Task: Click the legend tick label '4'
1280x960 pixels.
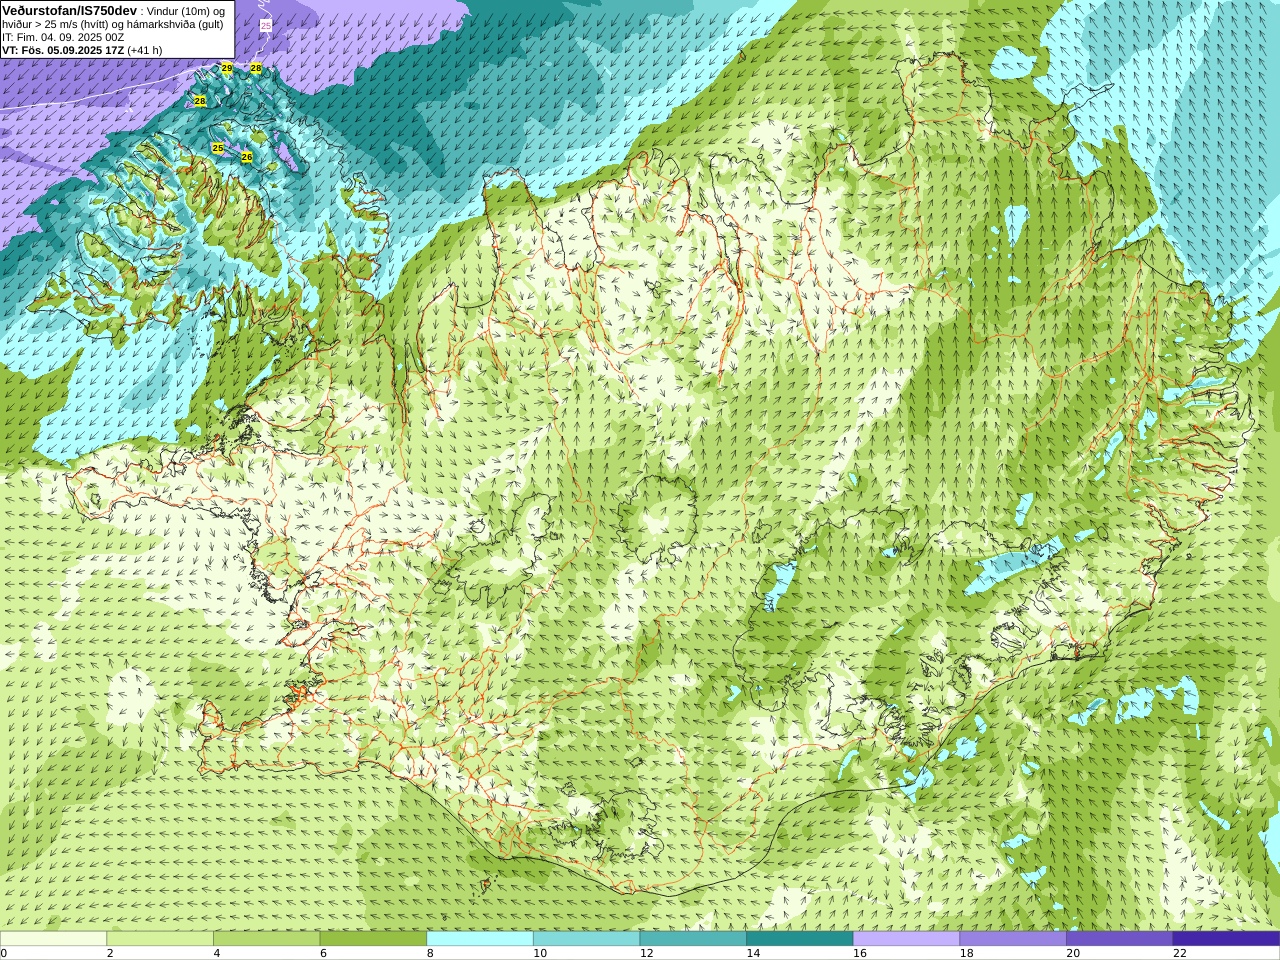Action: click(x=217, y=953)
